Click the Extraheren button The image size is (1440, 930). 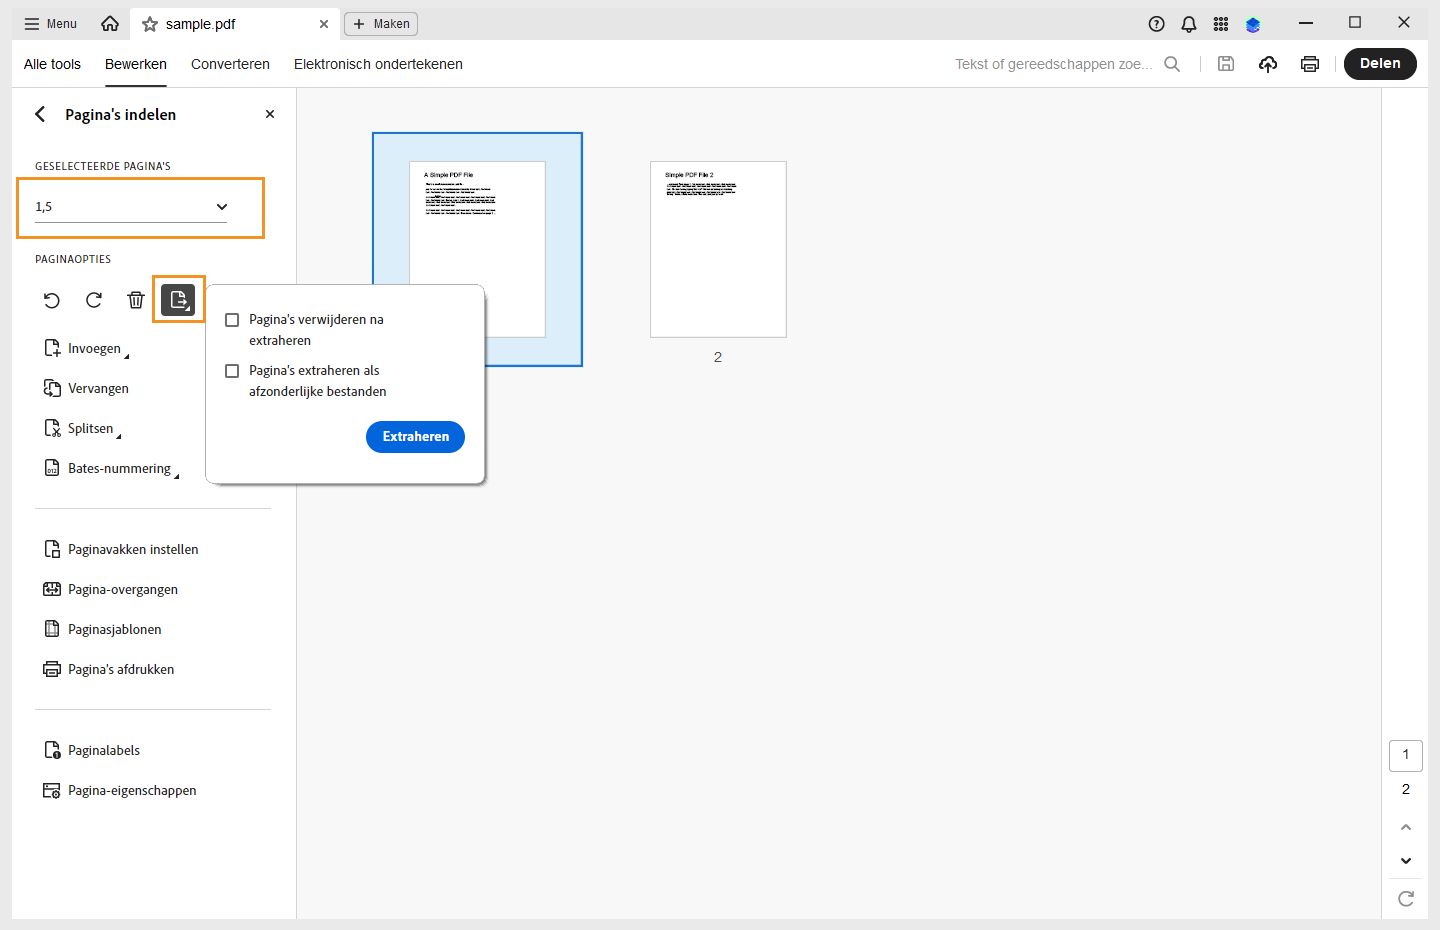[415, 437]
